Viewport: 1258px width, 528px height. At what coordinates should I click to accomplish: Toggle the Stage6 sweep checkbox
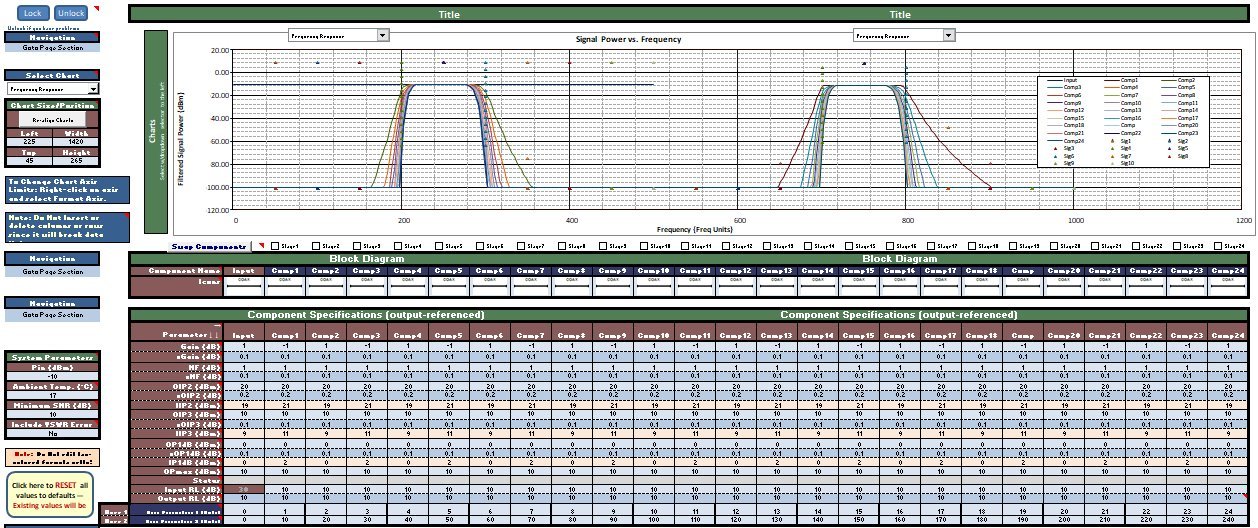click(481, 246)
